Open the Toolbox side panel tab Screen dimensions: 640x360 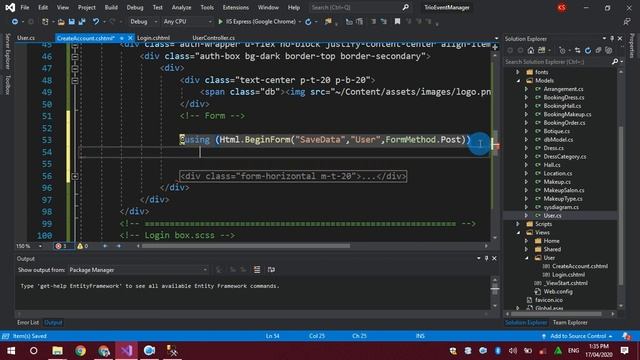tap(7, 85)
